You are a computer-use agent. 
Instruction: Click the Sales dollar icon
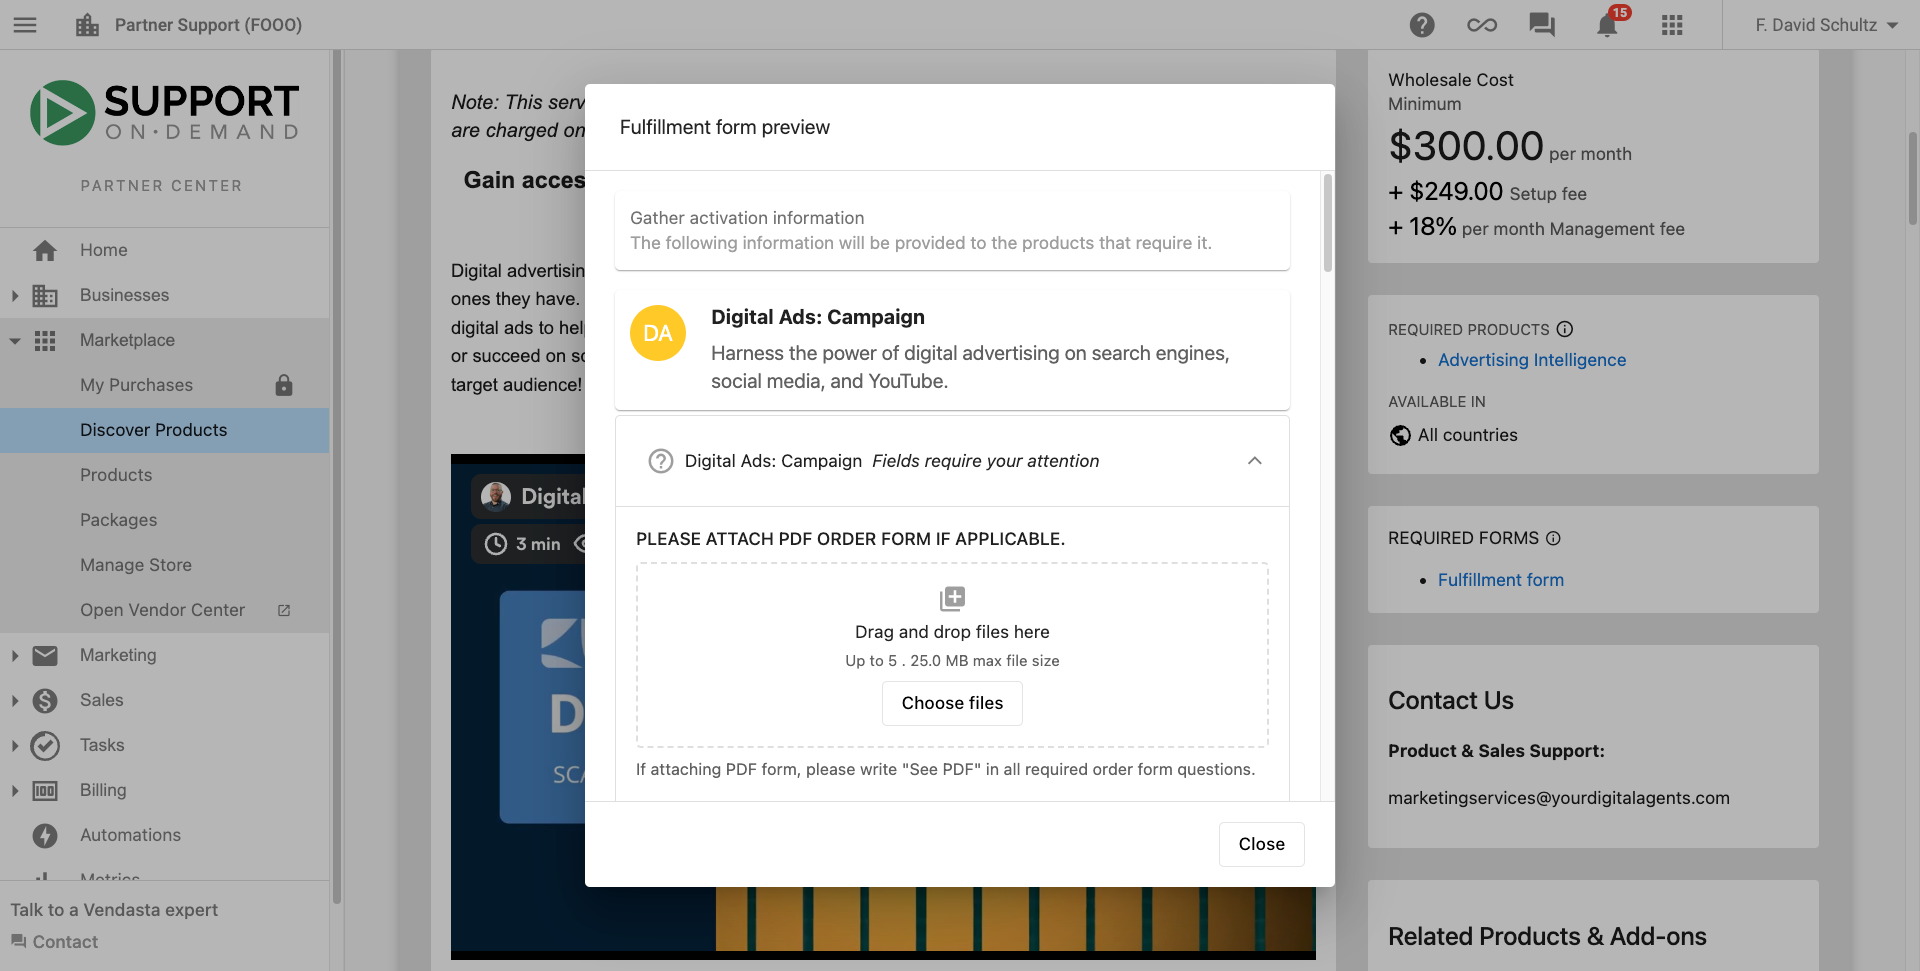coord(45,700)
